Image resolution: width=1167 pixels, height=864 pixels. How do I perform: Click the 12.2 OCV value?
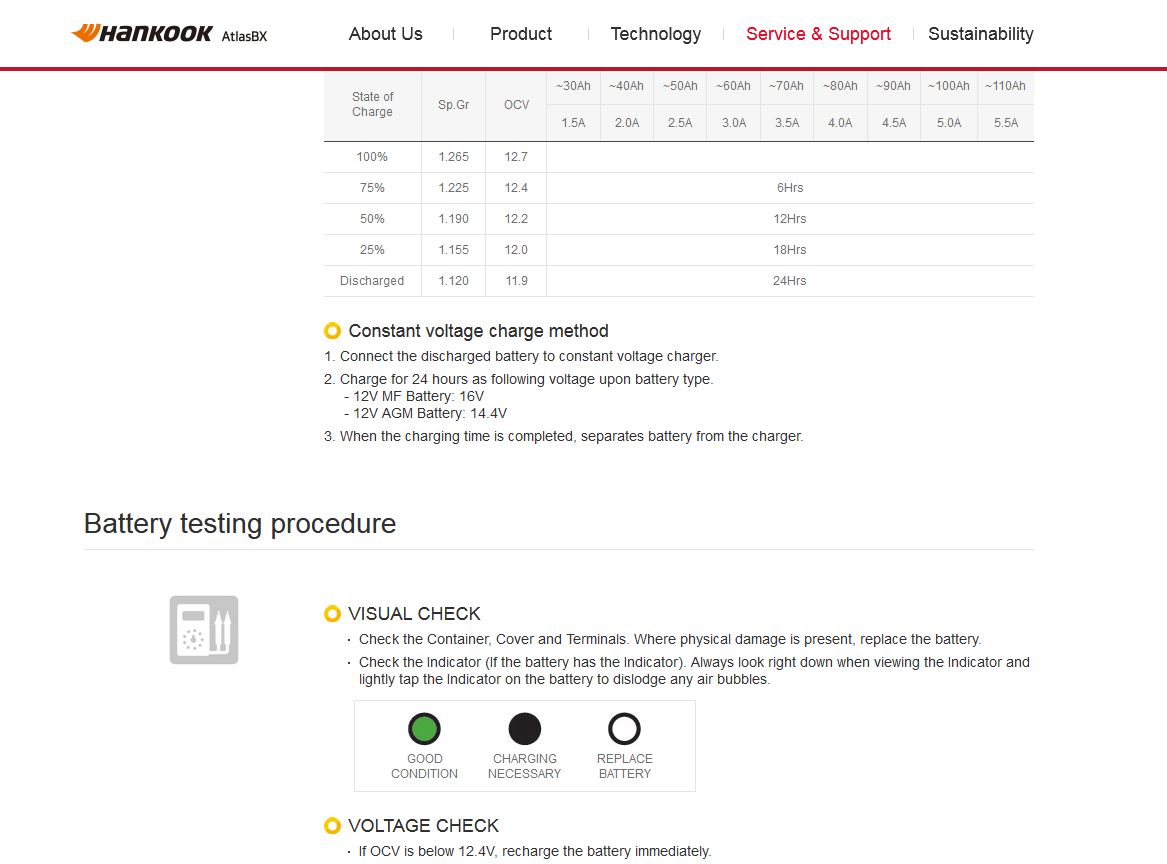pos(516,219)
